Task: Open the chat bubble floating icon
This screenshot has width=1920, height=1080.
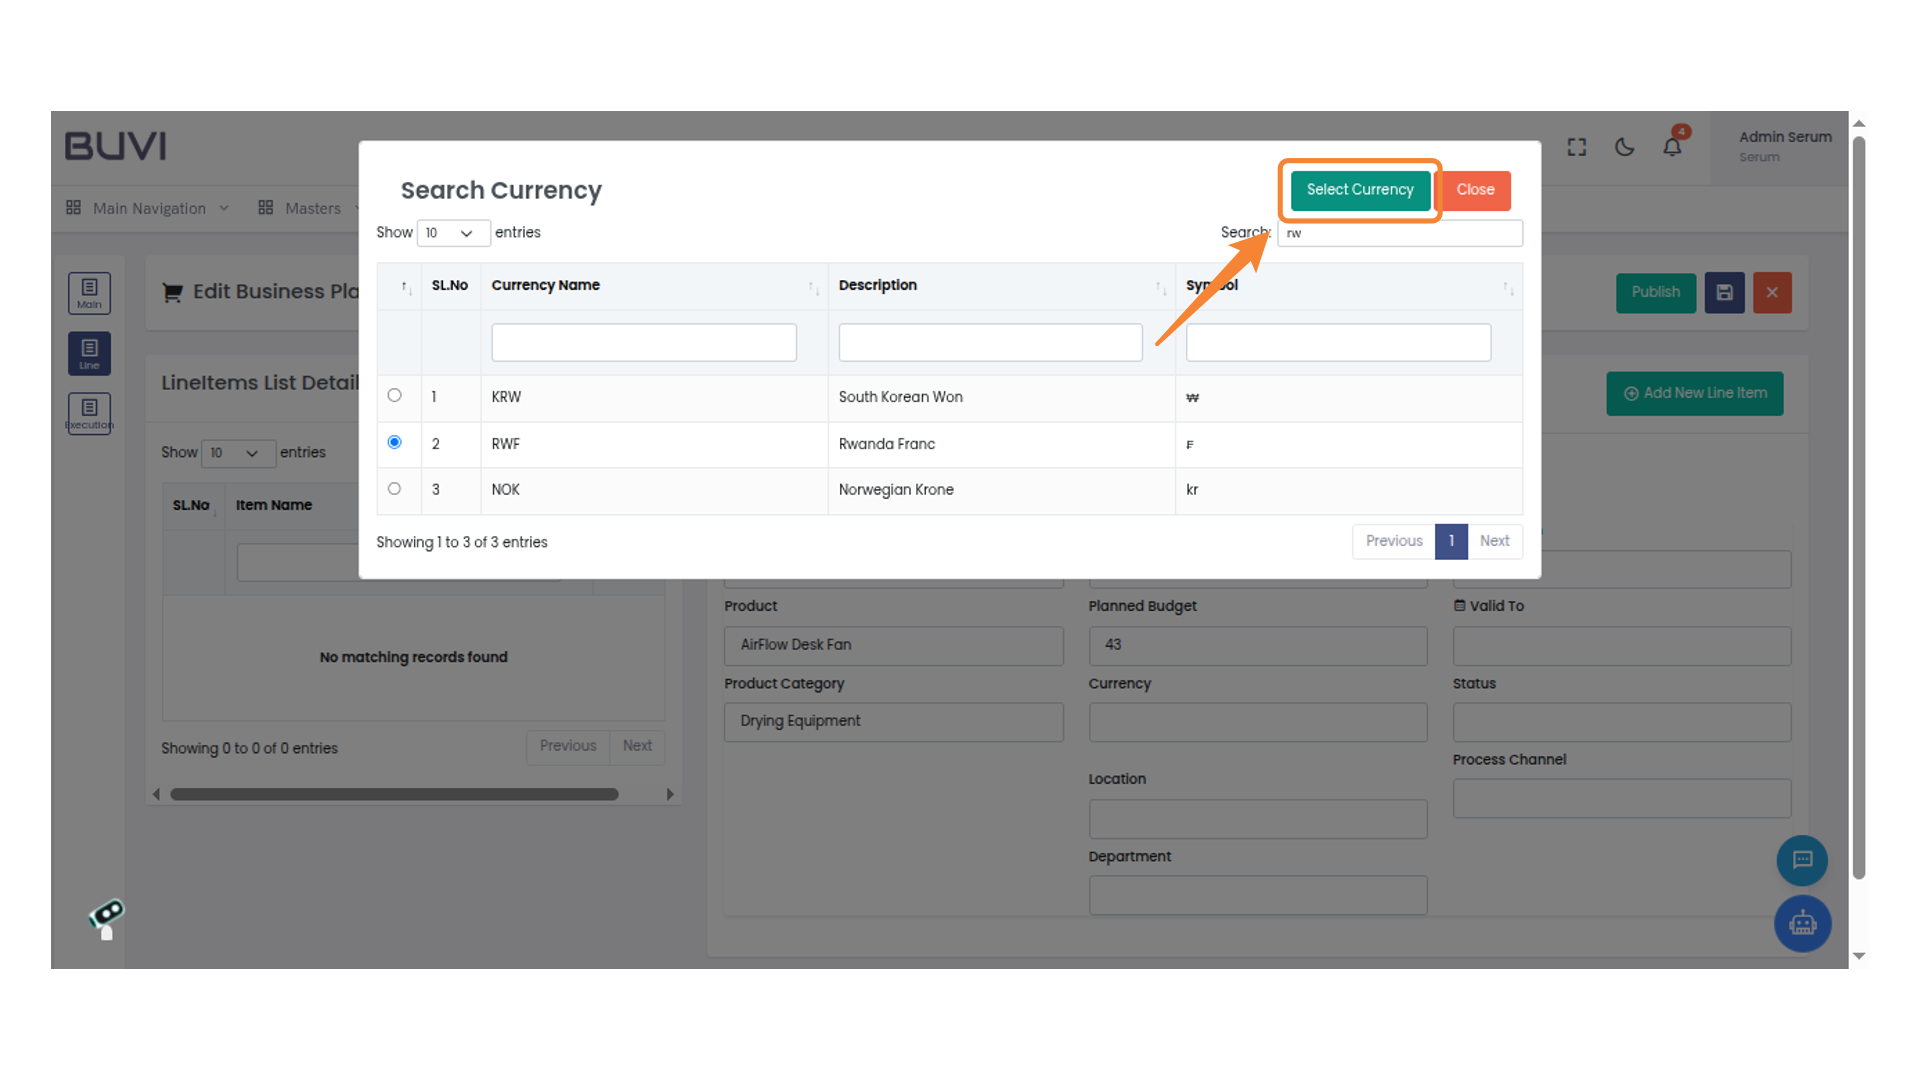Action: pyautogui.click(x=1802, y=861)
